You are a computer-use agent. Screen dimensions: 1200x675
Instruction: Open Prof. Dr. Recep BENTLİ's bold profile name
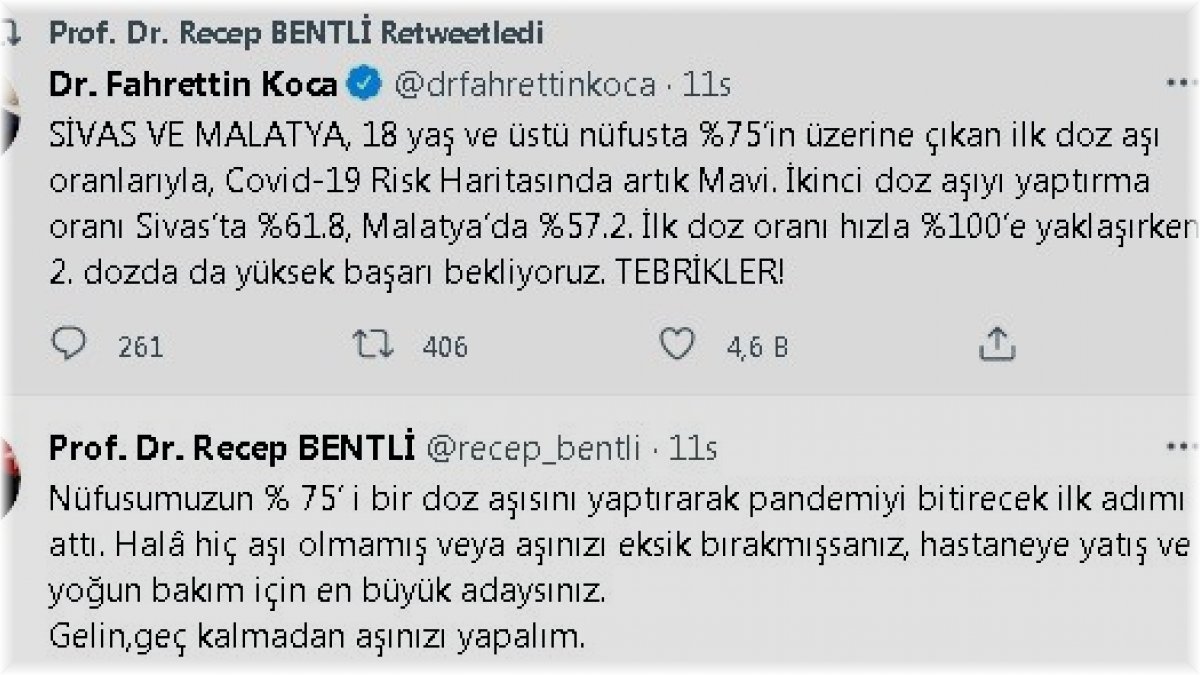coord(231,449)
